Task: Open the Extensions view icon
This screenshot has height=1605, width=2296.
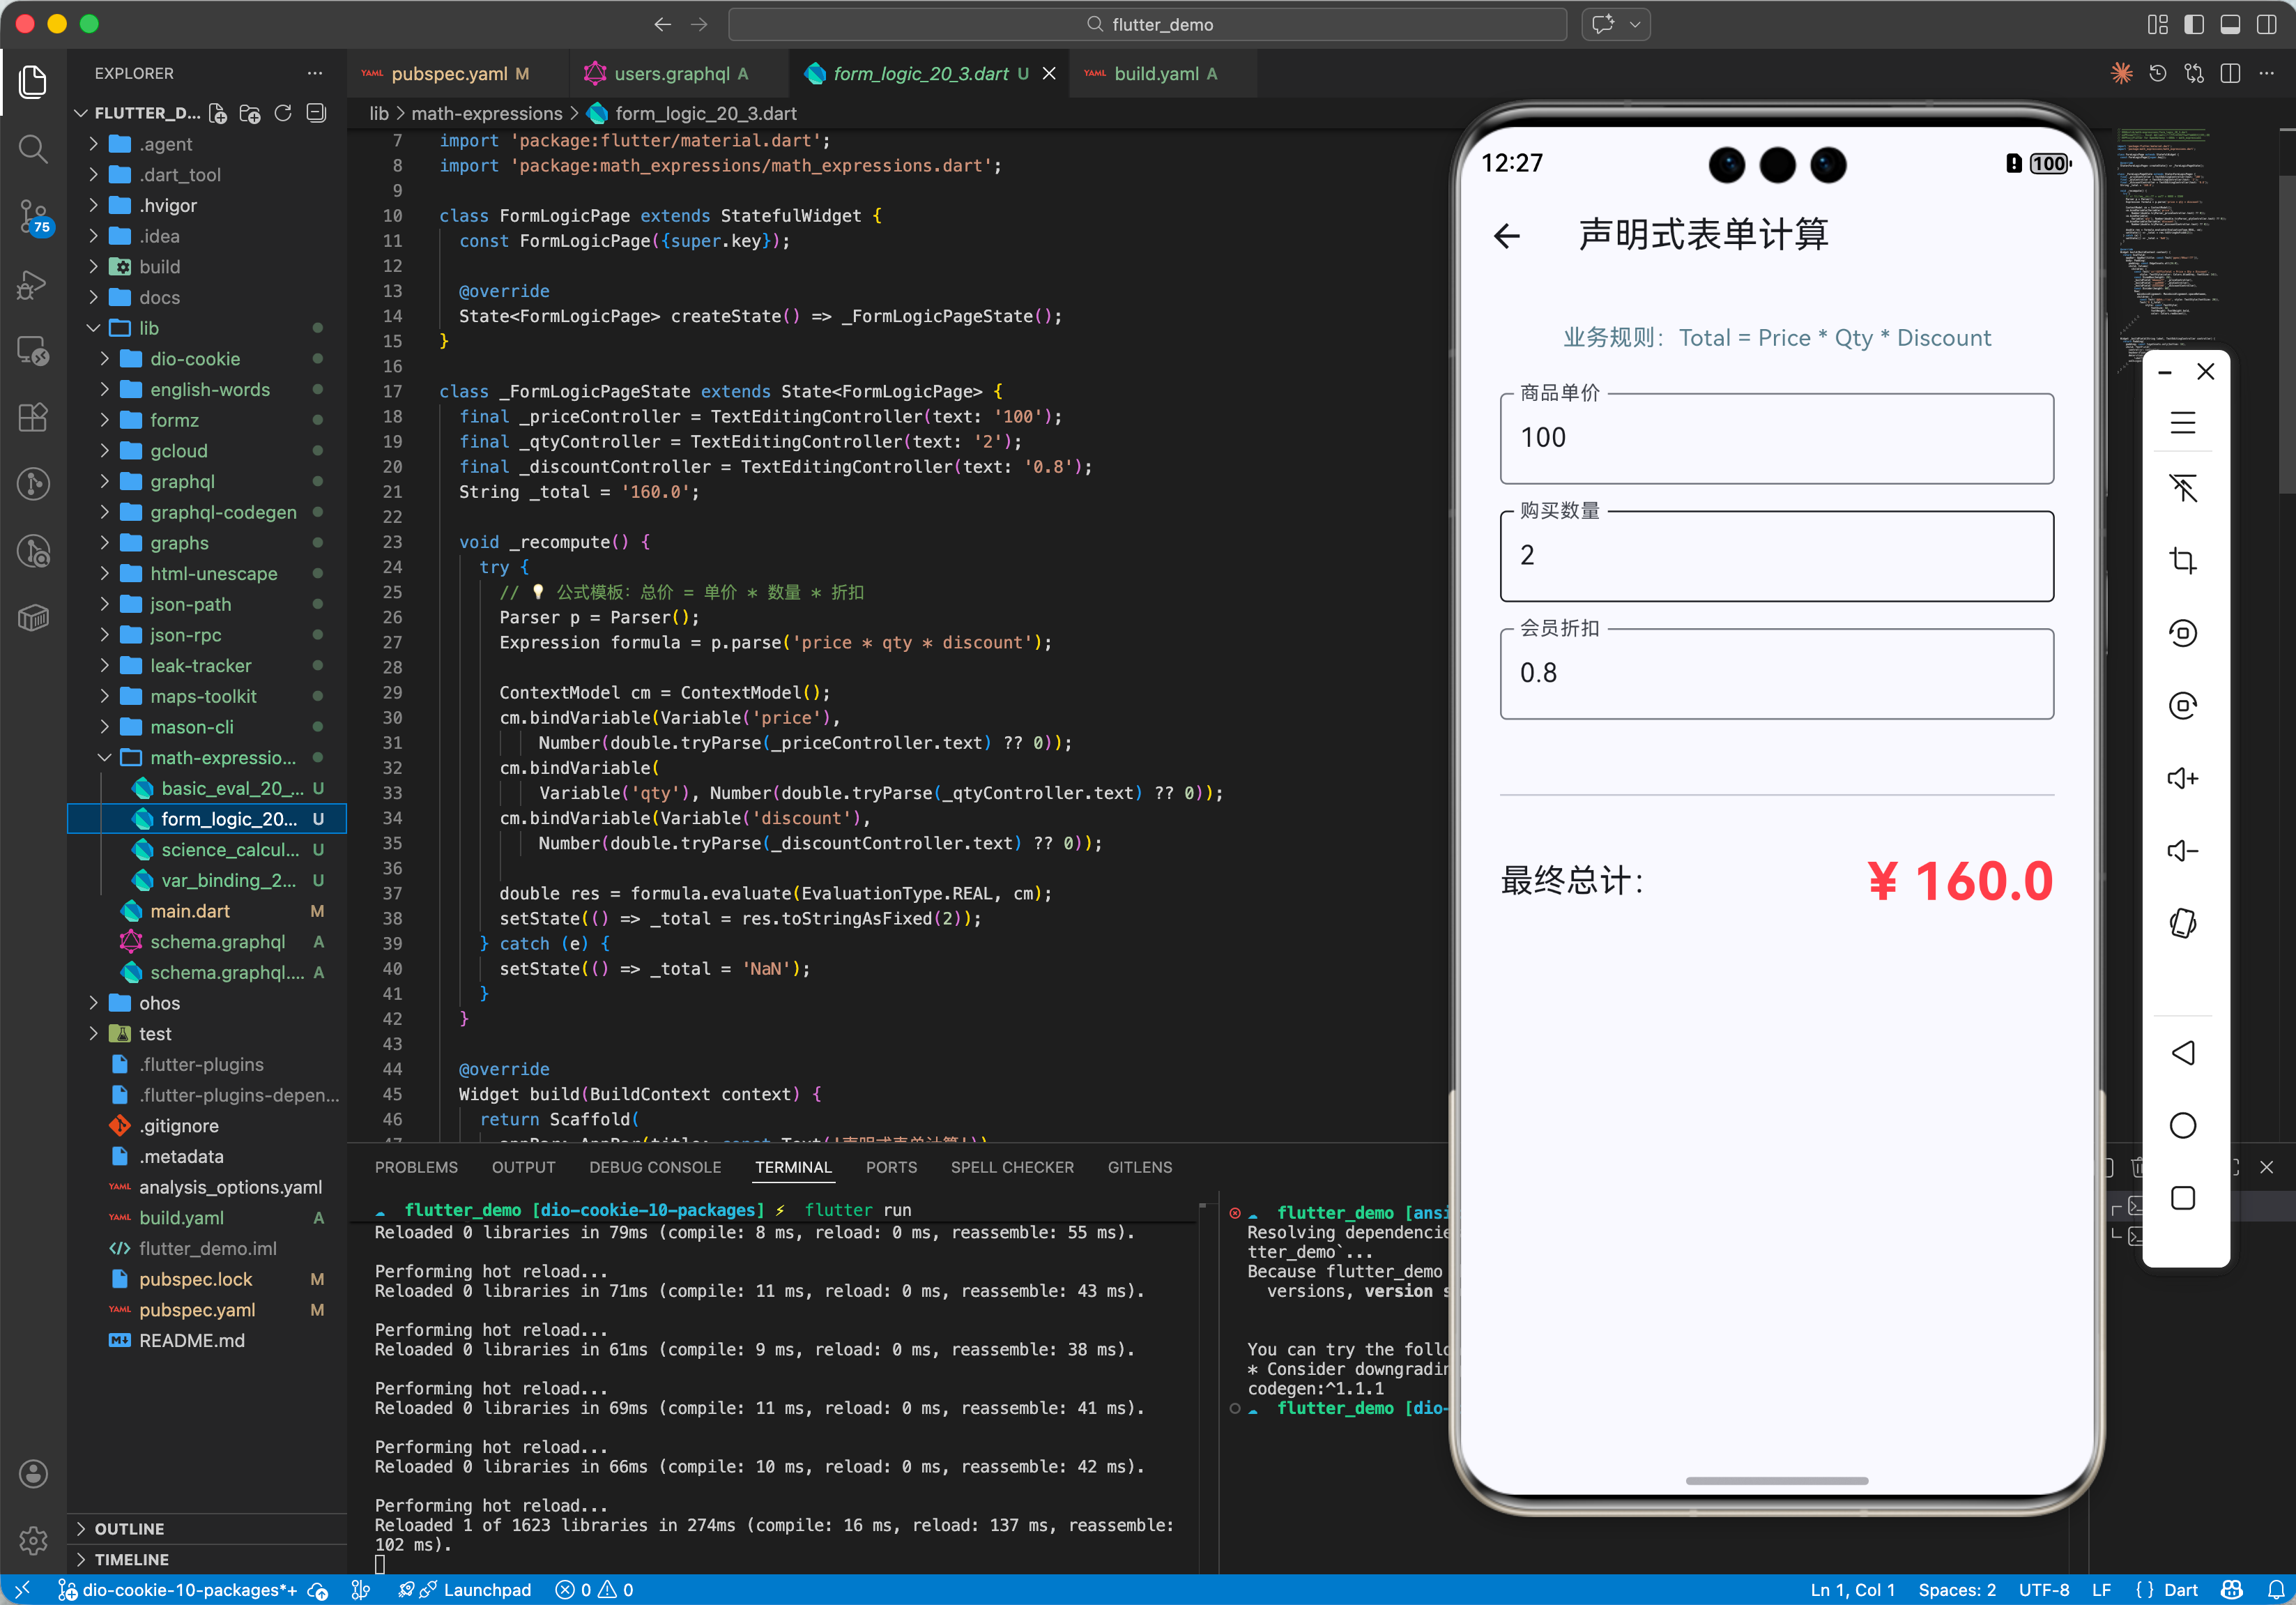Action: point(33,417)
